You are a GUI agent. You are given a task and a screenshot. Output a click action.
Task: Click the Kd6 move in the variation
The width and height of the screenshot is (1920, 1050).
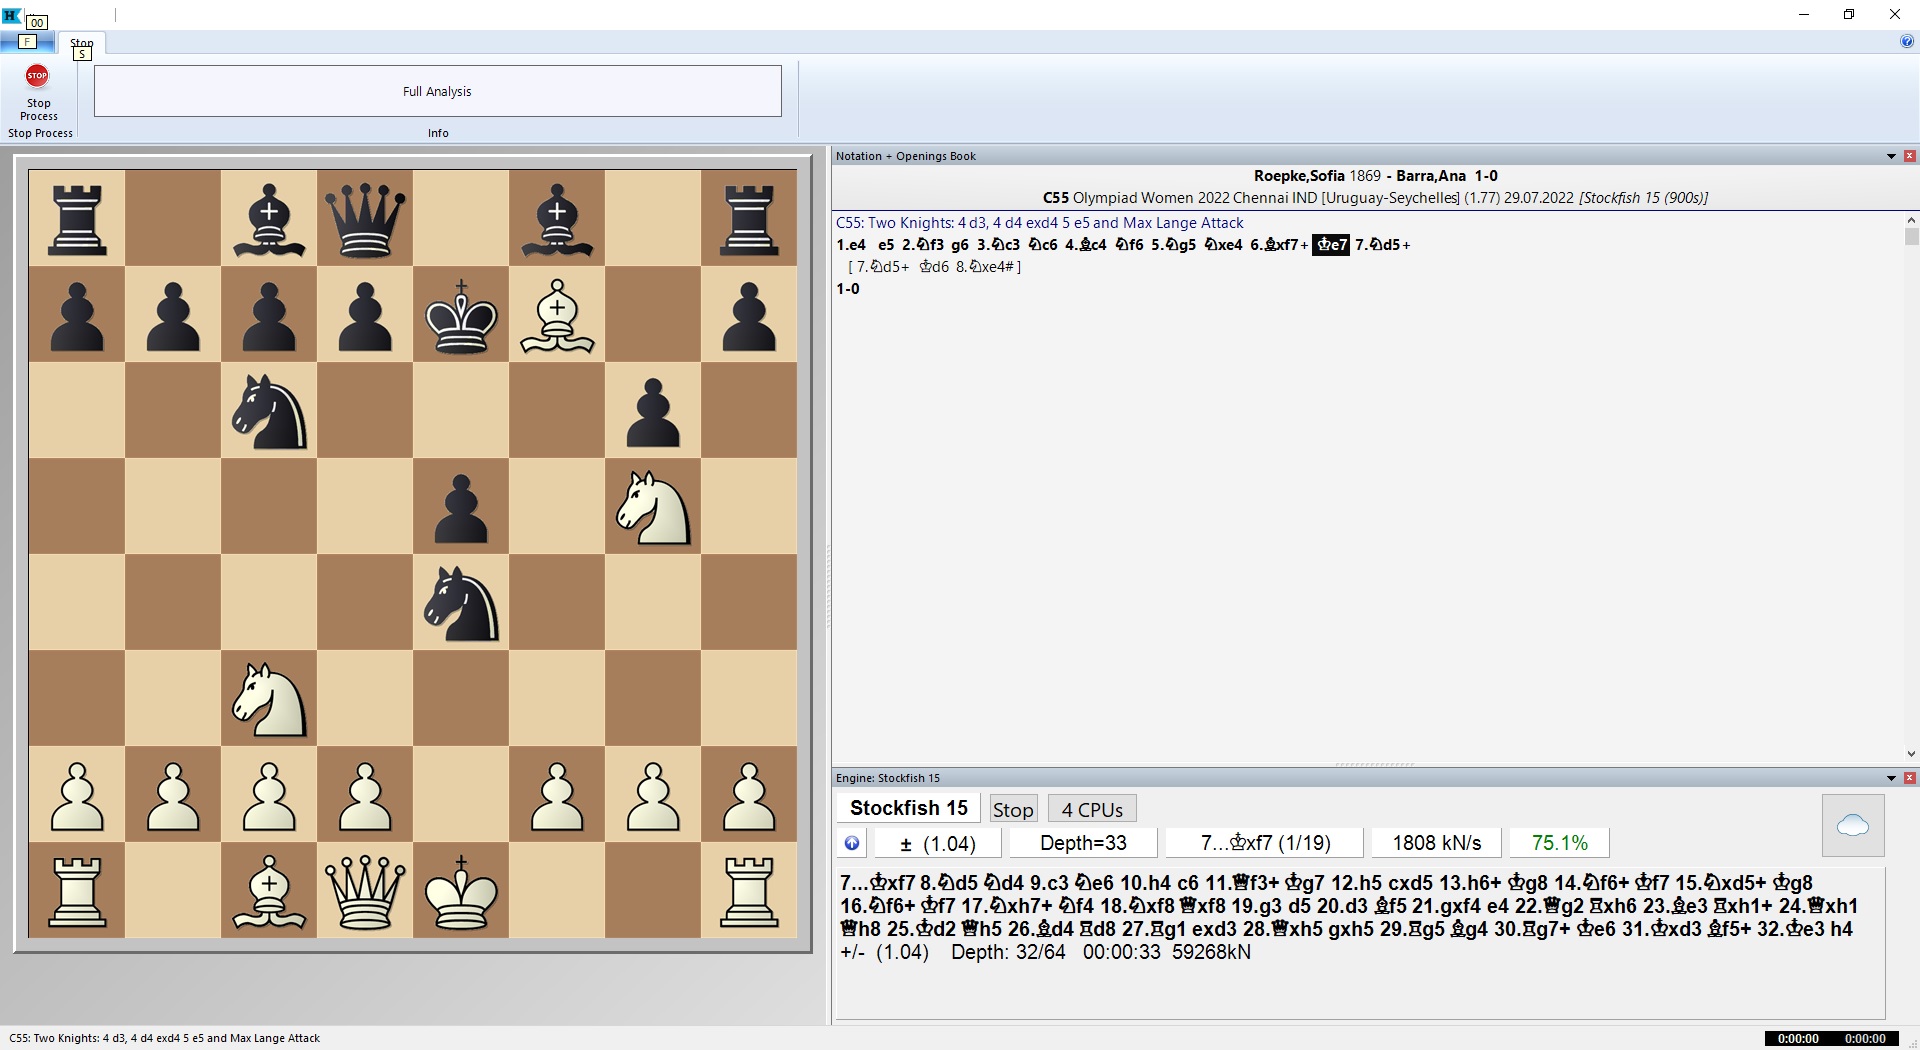point(934,267)
